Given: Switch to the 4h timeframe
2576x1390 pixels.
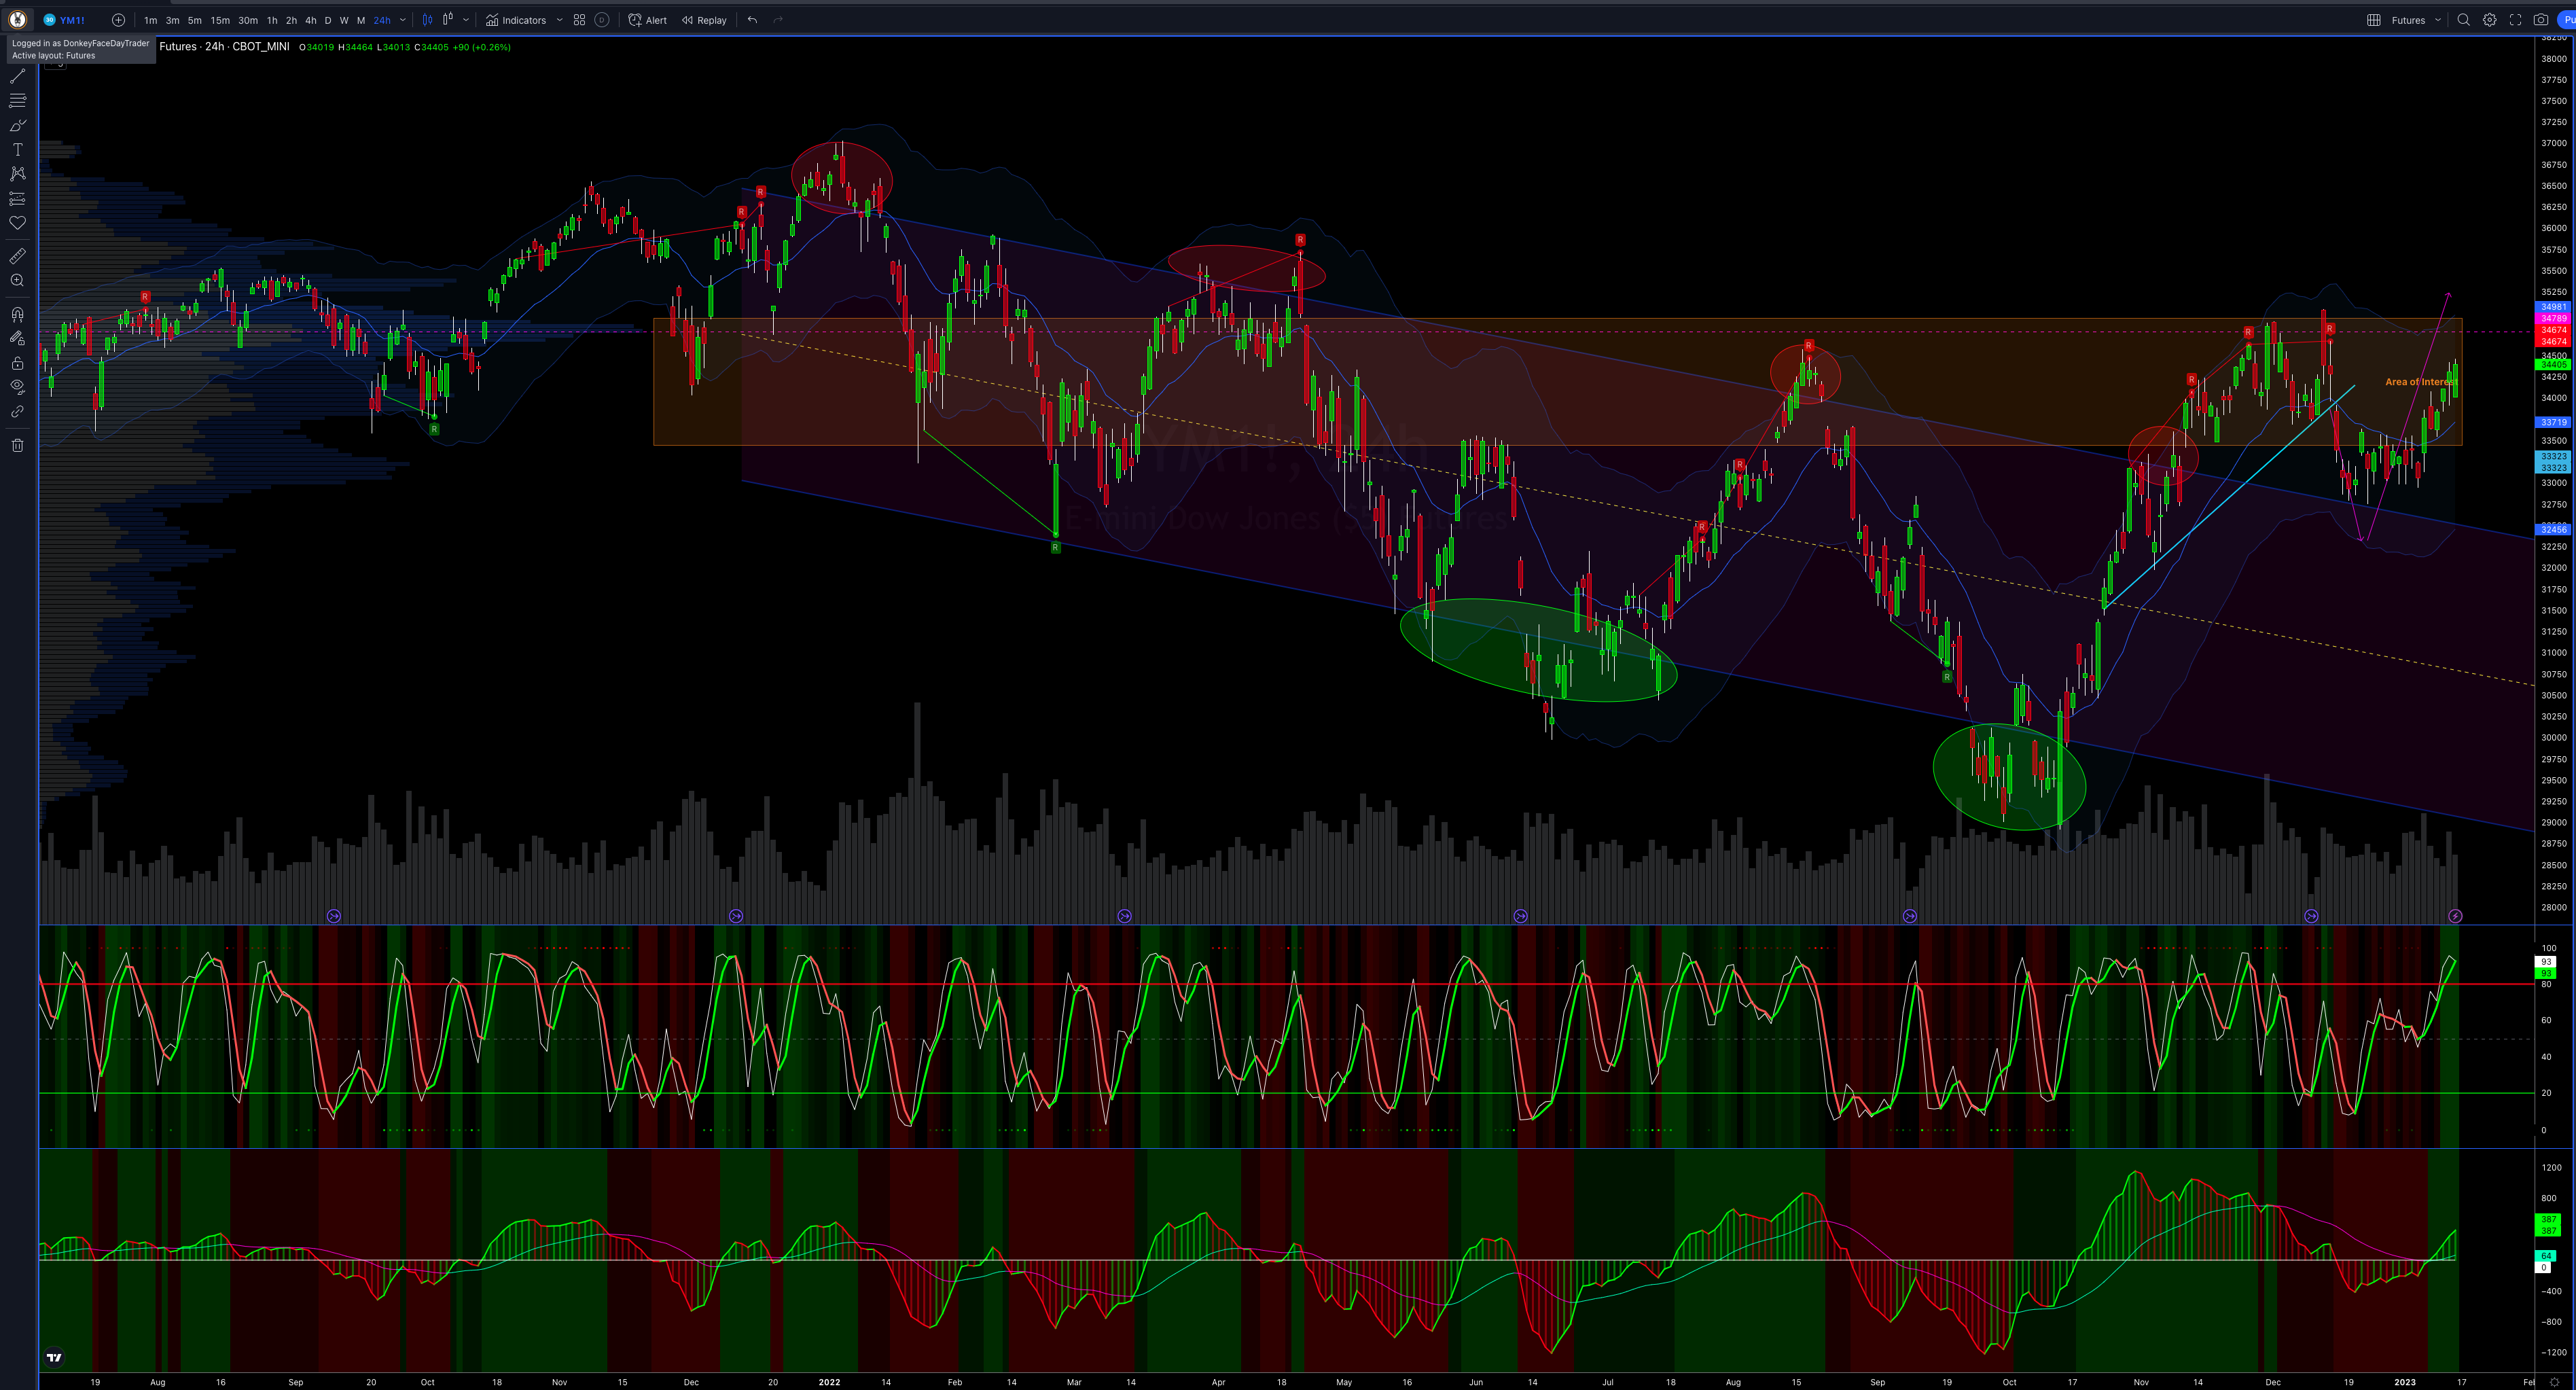Looking at the screenshot, I should (x=310, y=20).
